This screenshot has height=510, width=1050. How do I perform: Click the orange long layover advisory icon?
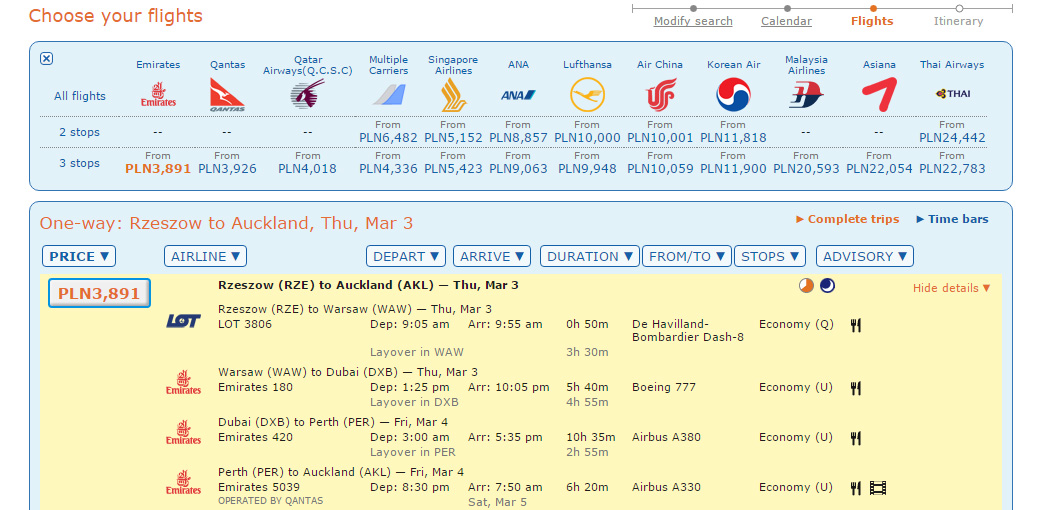point(807,286)
